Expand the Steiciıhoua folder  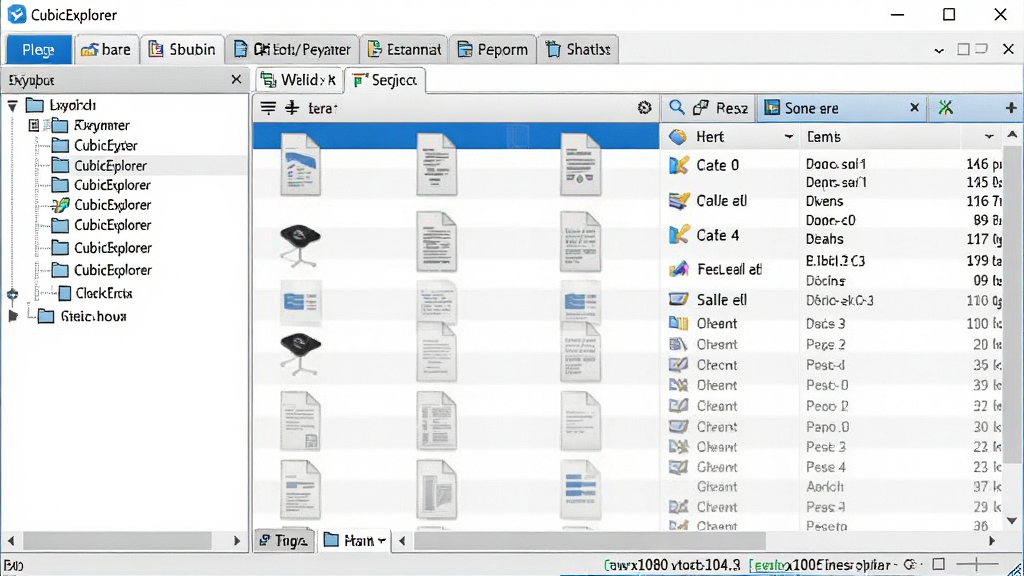click(13, 316)
